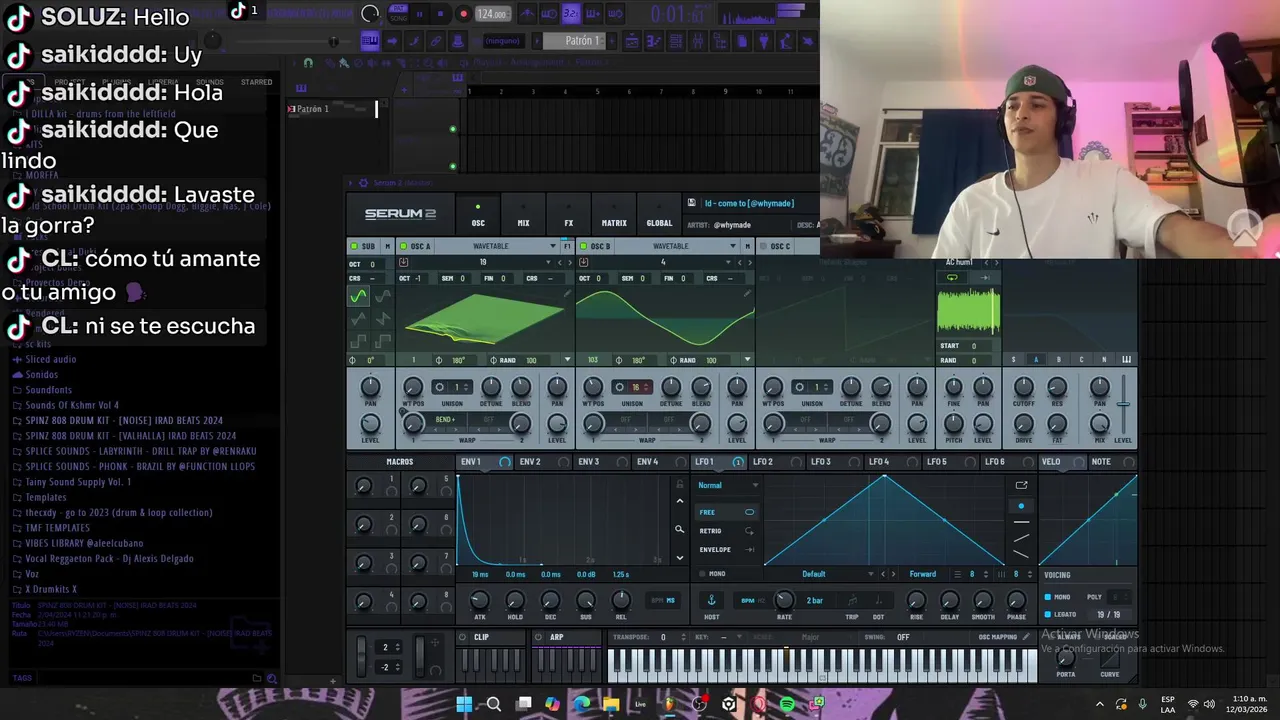Click the magnet snap icon in Playlist toolbar
This screenshot has width=1280, height=720.
(x=308, y=63)
